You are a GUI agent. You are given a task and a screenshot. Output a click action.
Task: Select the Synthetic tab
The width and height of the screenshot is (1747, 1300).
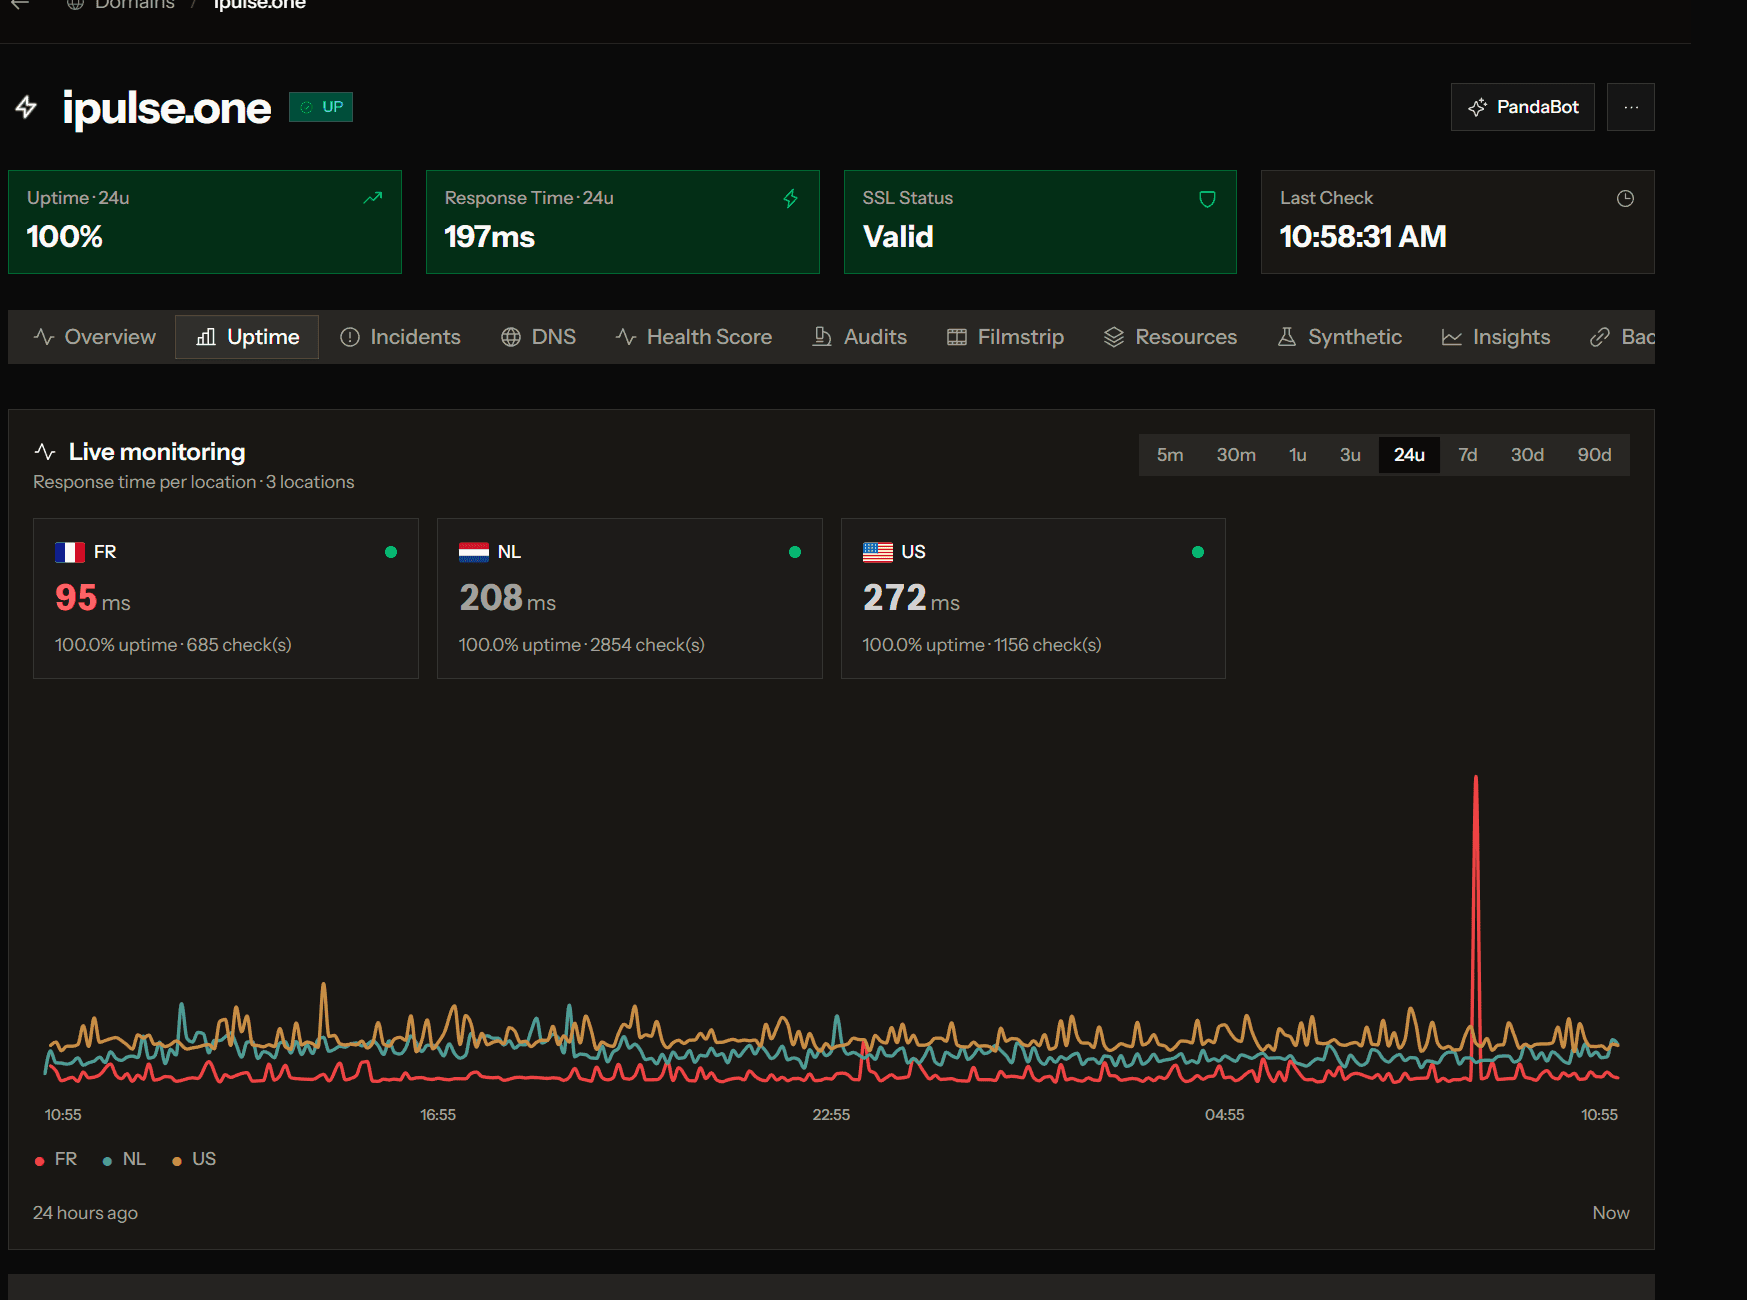[1340, 337]
